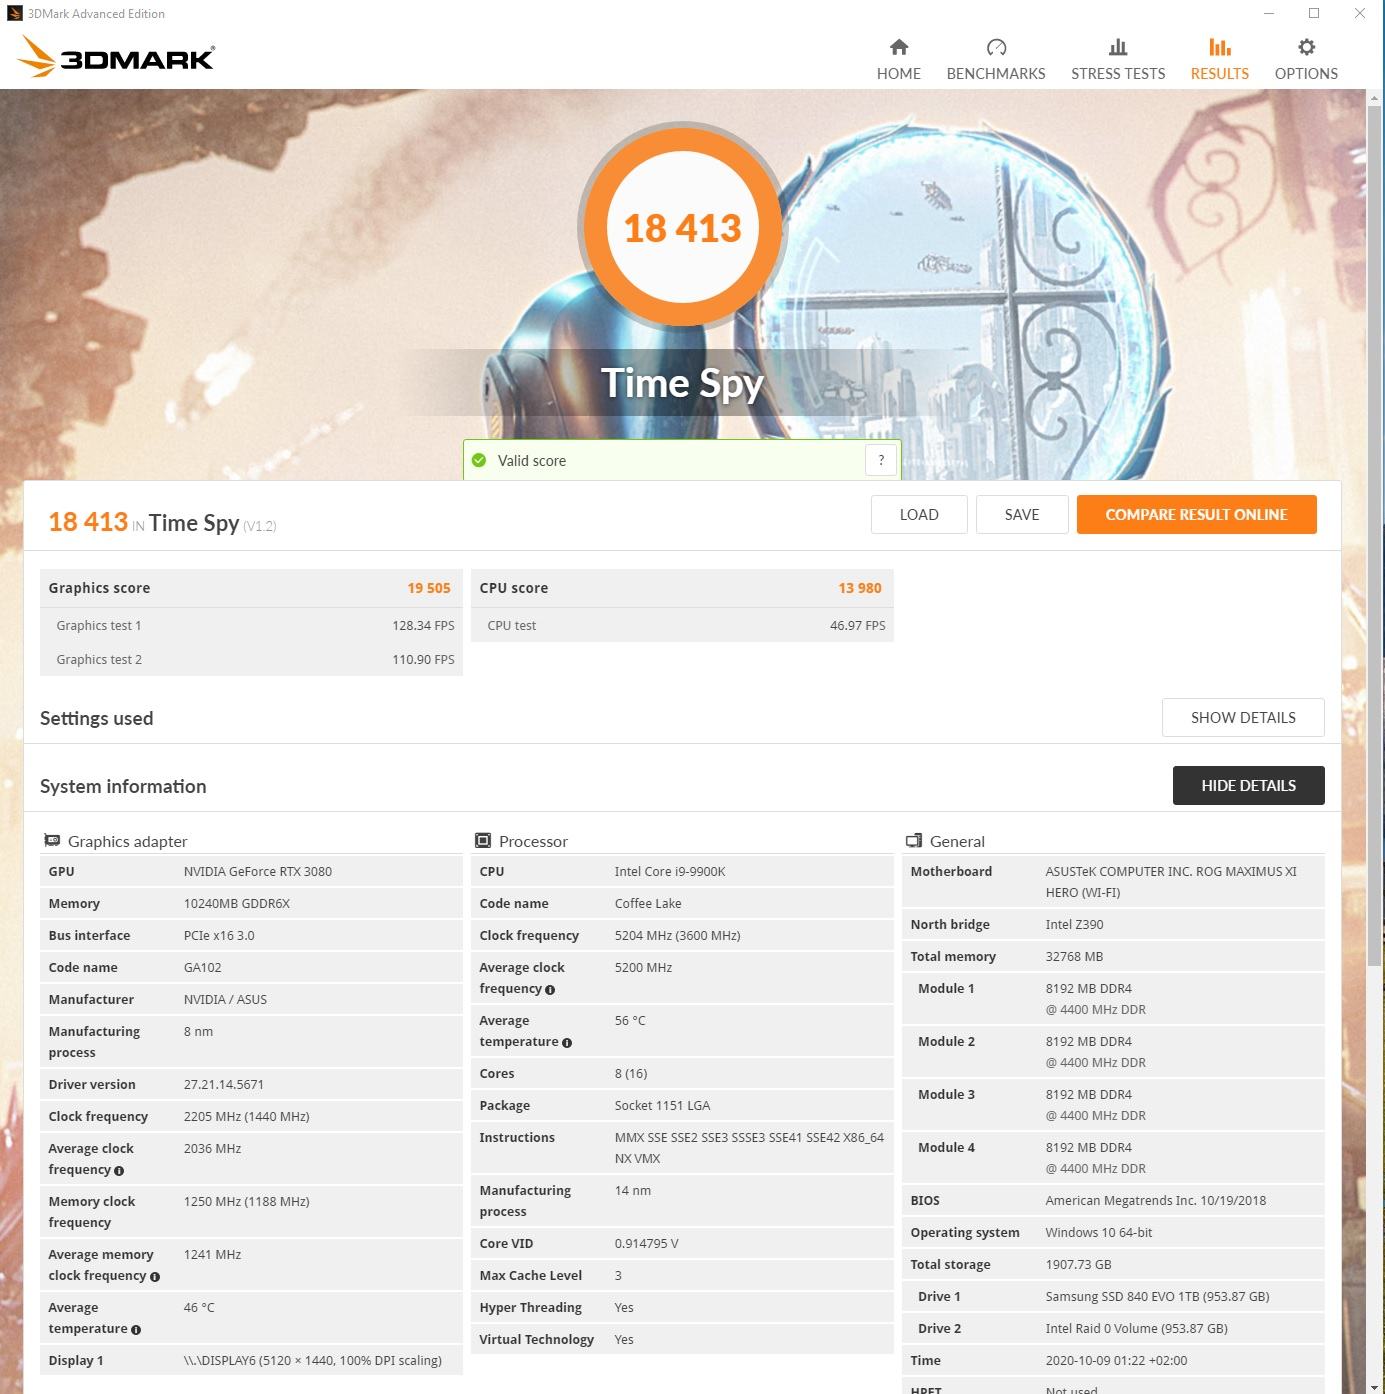
Task: Click the General section icon
Action: coord(914,840)
